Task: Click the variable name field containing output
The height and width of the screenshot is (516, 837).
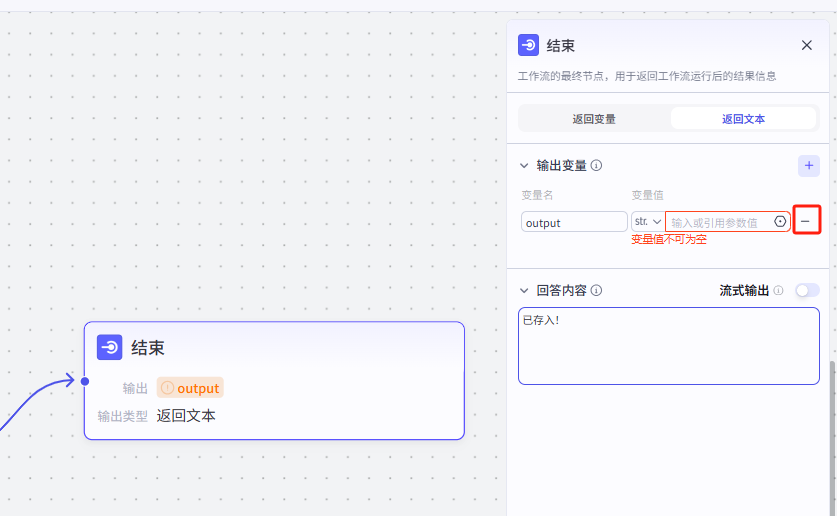Action: coord(574,222)
